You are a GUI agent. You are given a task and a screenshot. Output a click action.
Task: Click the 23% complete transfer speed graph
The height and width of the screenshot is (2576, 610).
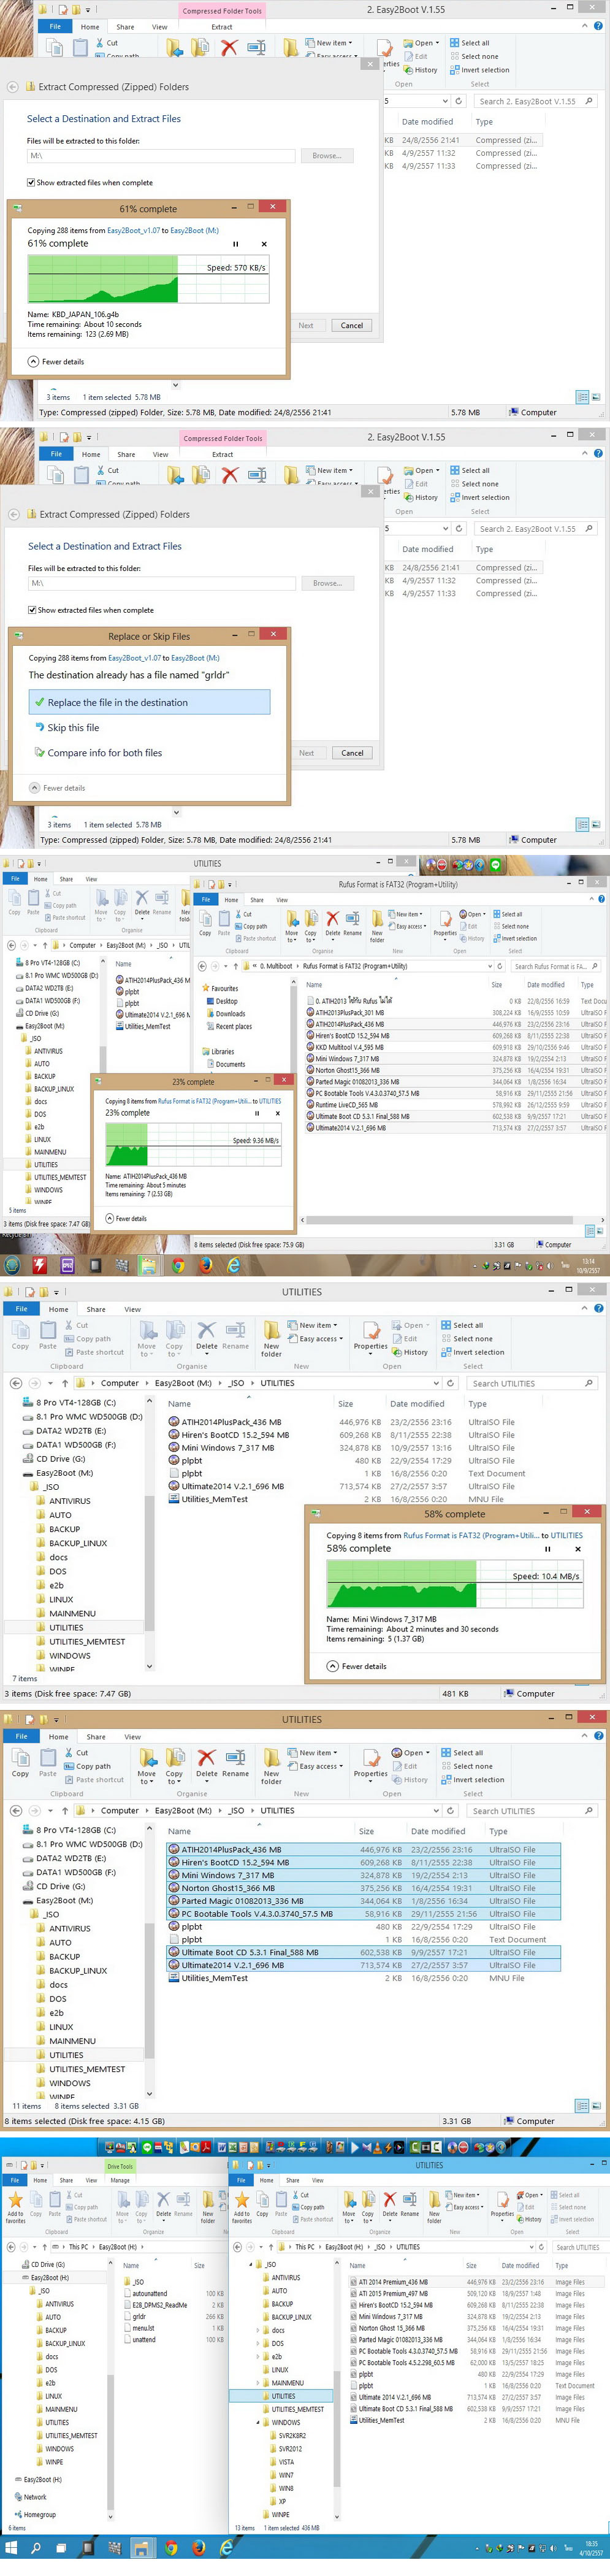pos(193,1143)
